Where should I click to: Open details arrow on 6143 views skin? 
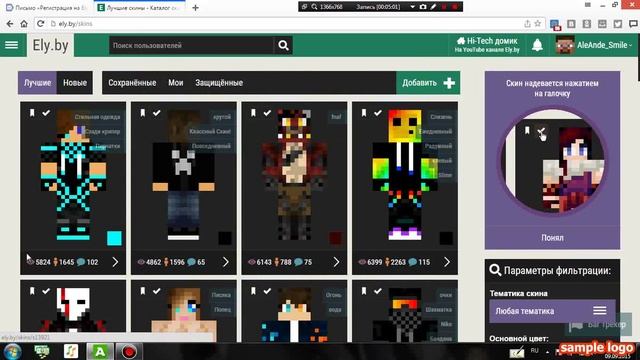tap(336, 262)
